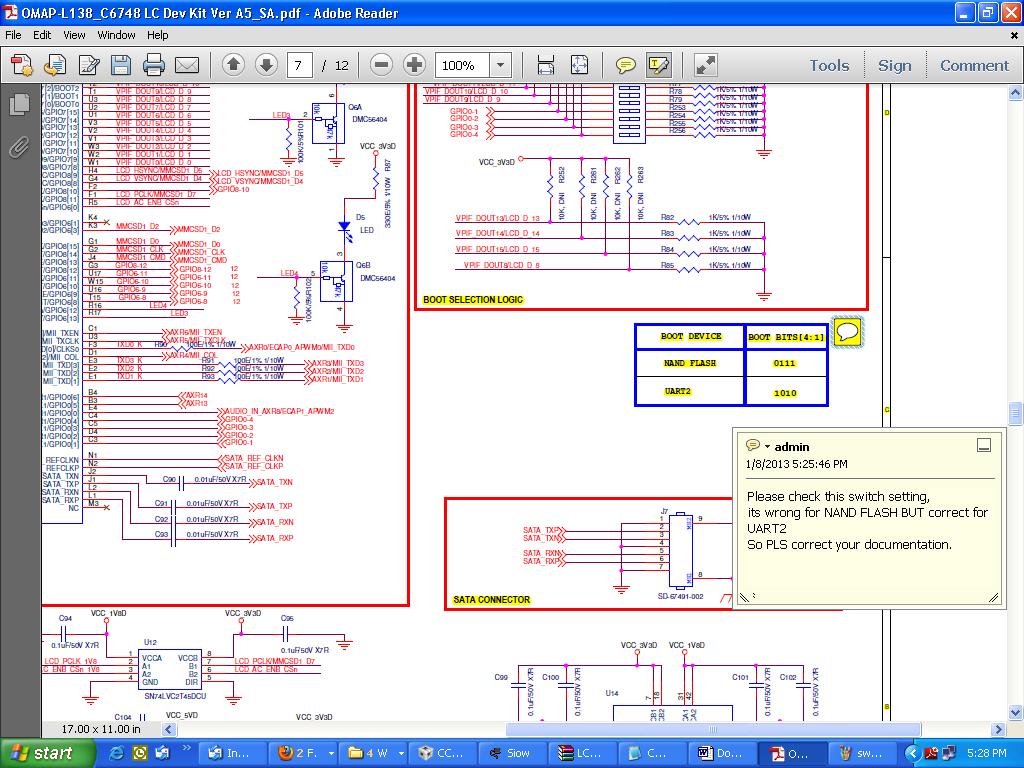Screen dimensions: 1024x768
Task: Click scroll up arrow
Action: click(1016, 93)
